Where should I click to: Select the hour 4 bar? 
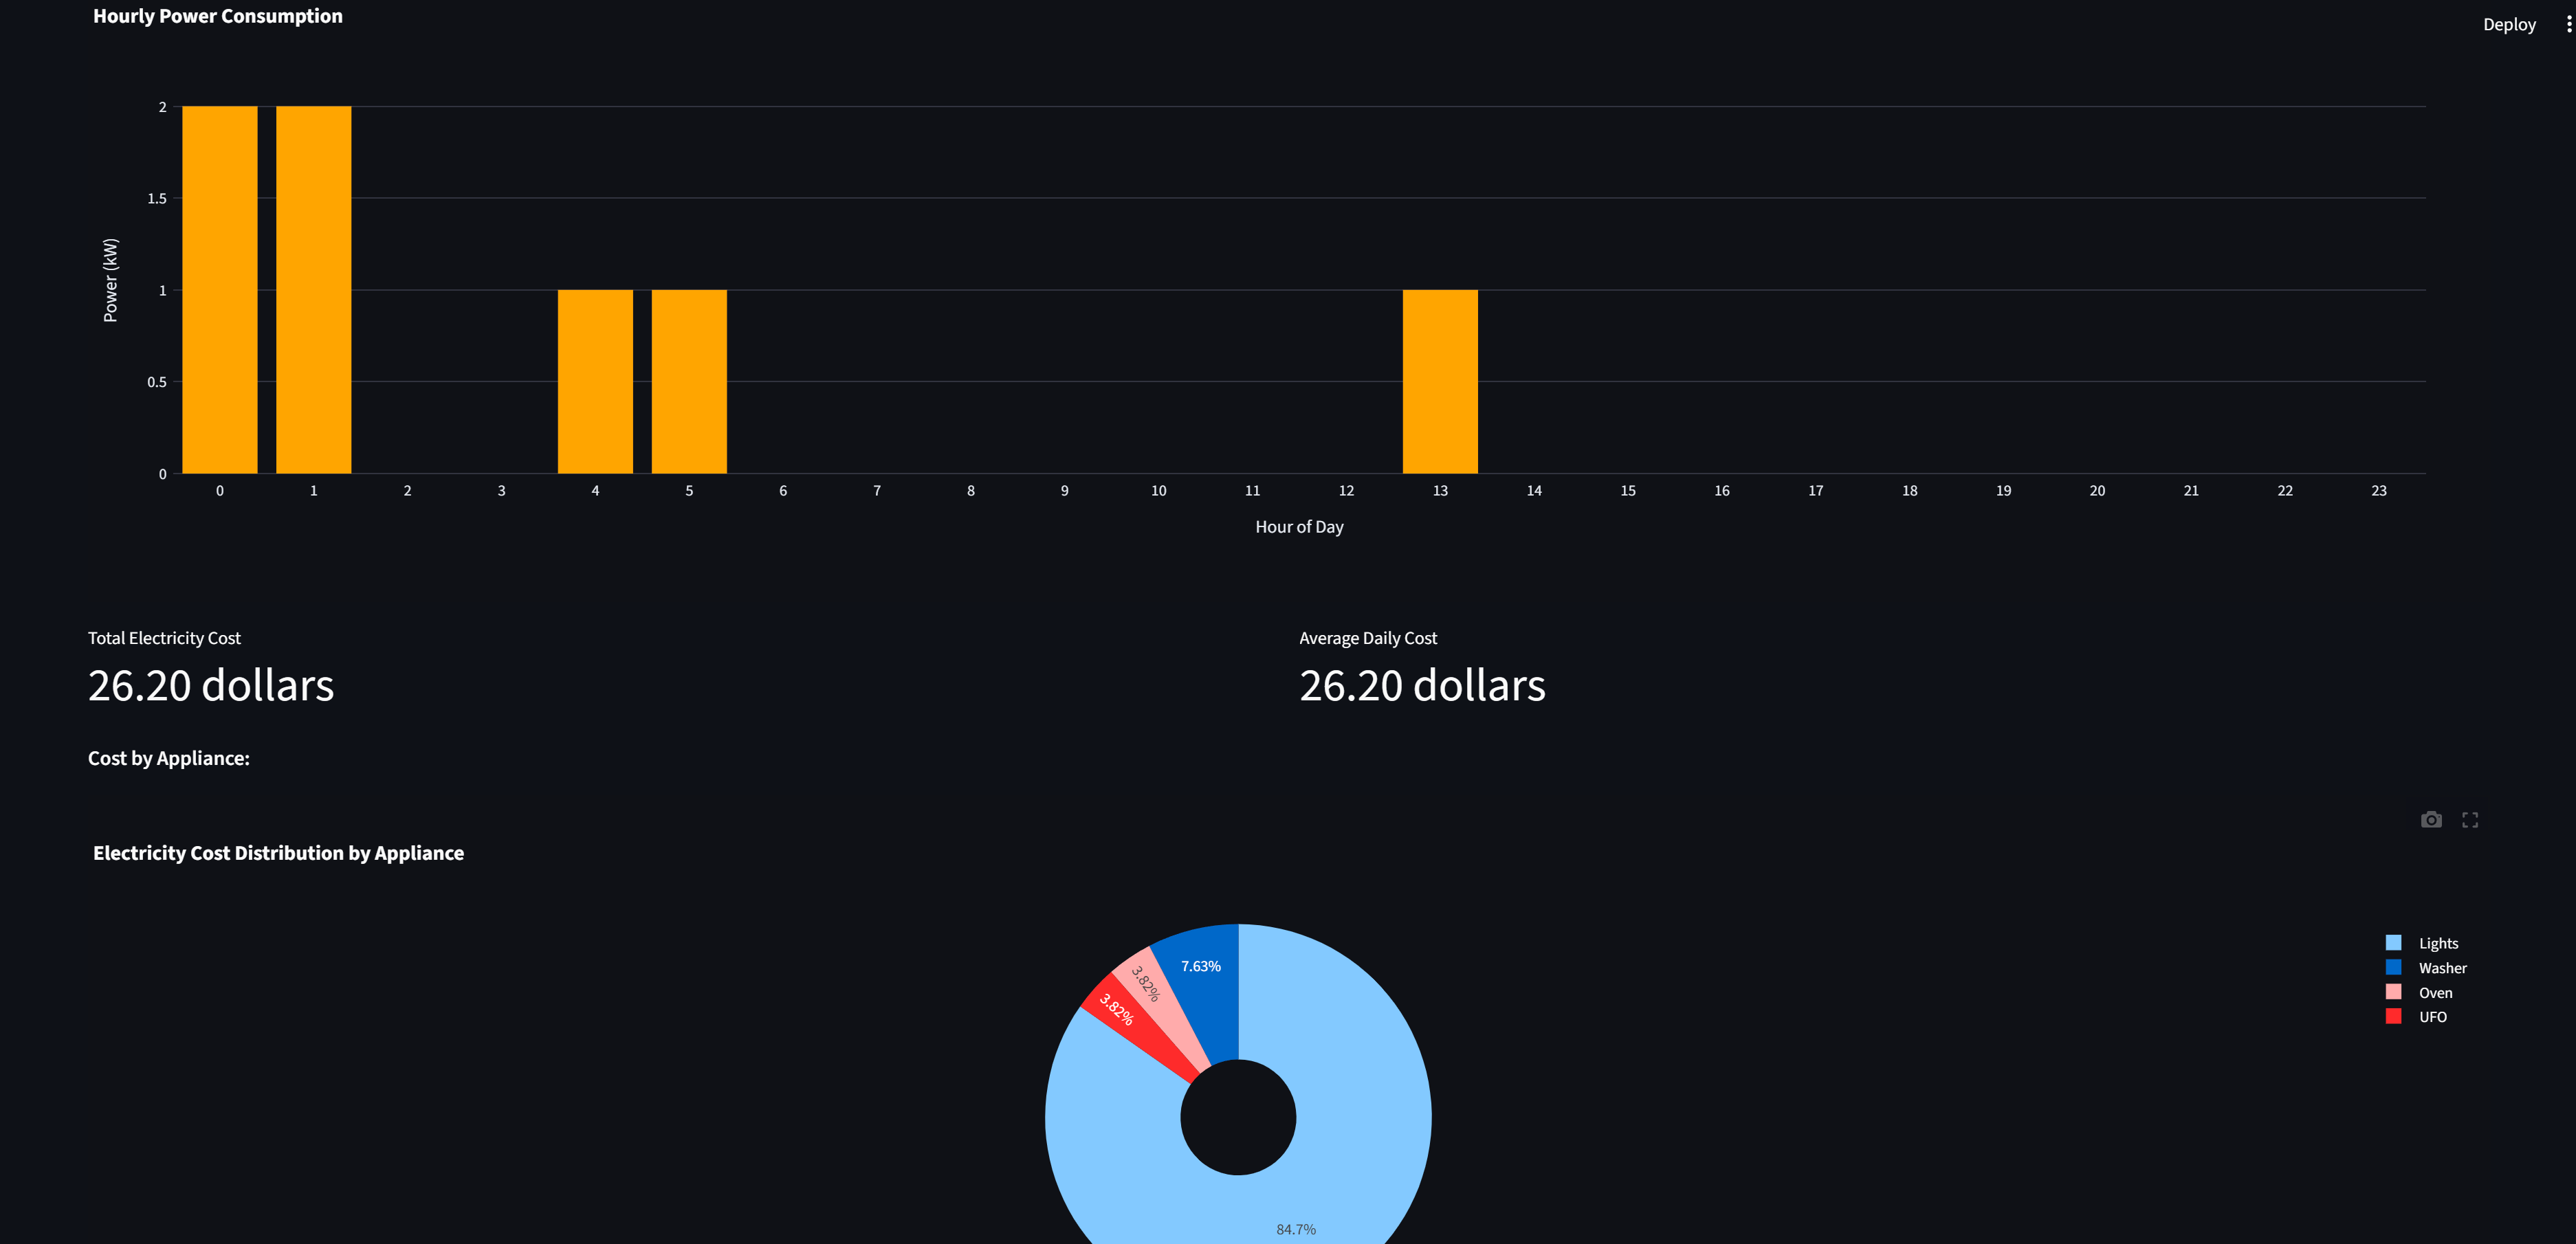click(x=595, y=382)
